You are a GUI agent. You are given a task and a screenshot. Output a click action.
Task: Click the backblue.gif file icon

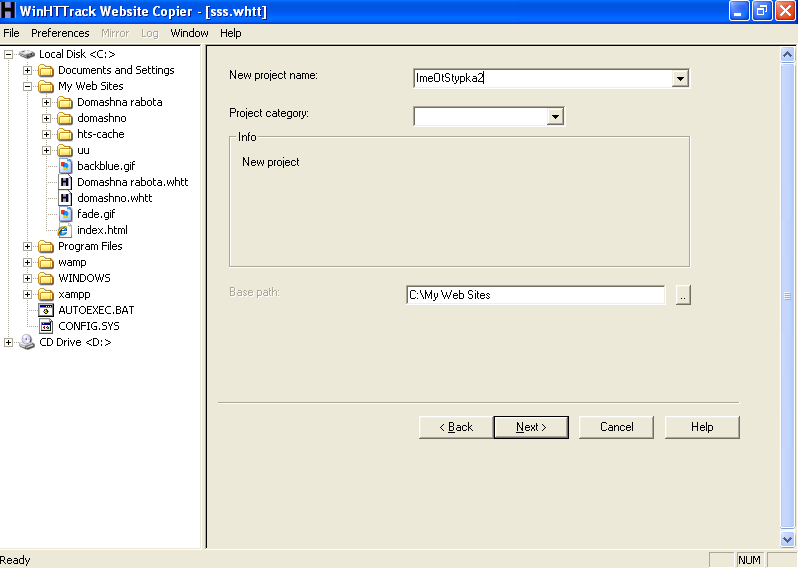click(x=65, y=166)
